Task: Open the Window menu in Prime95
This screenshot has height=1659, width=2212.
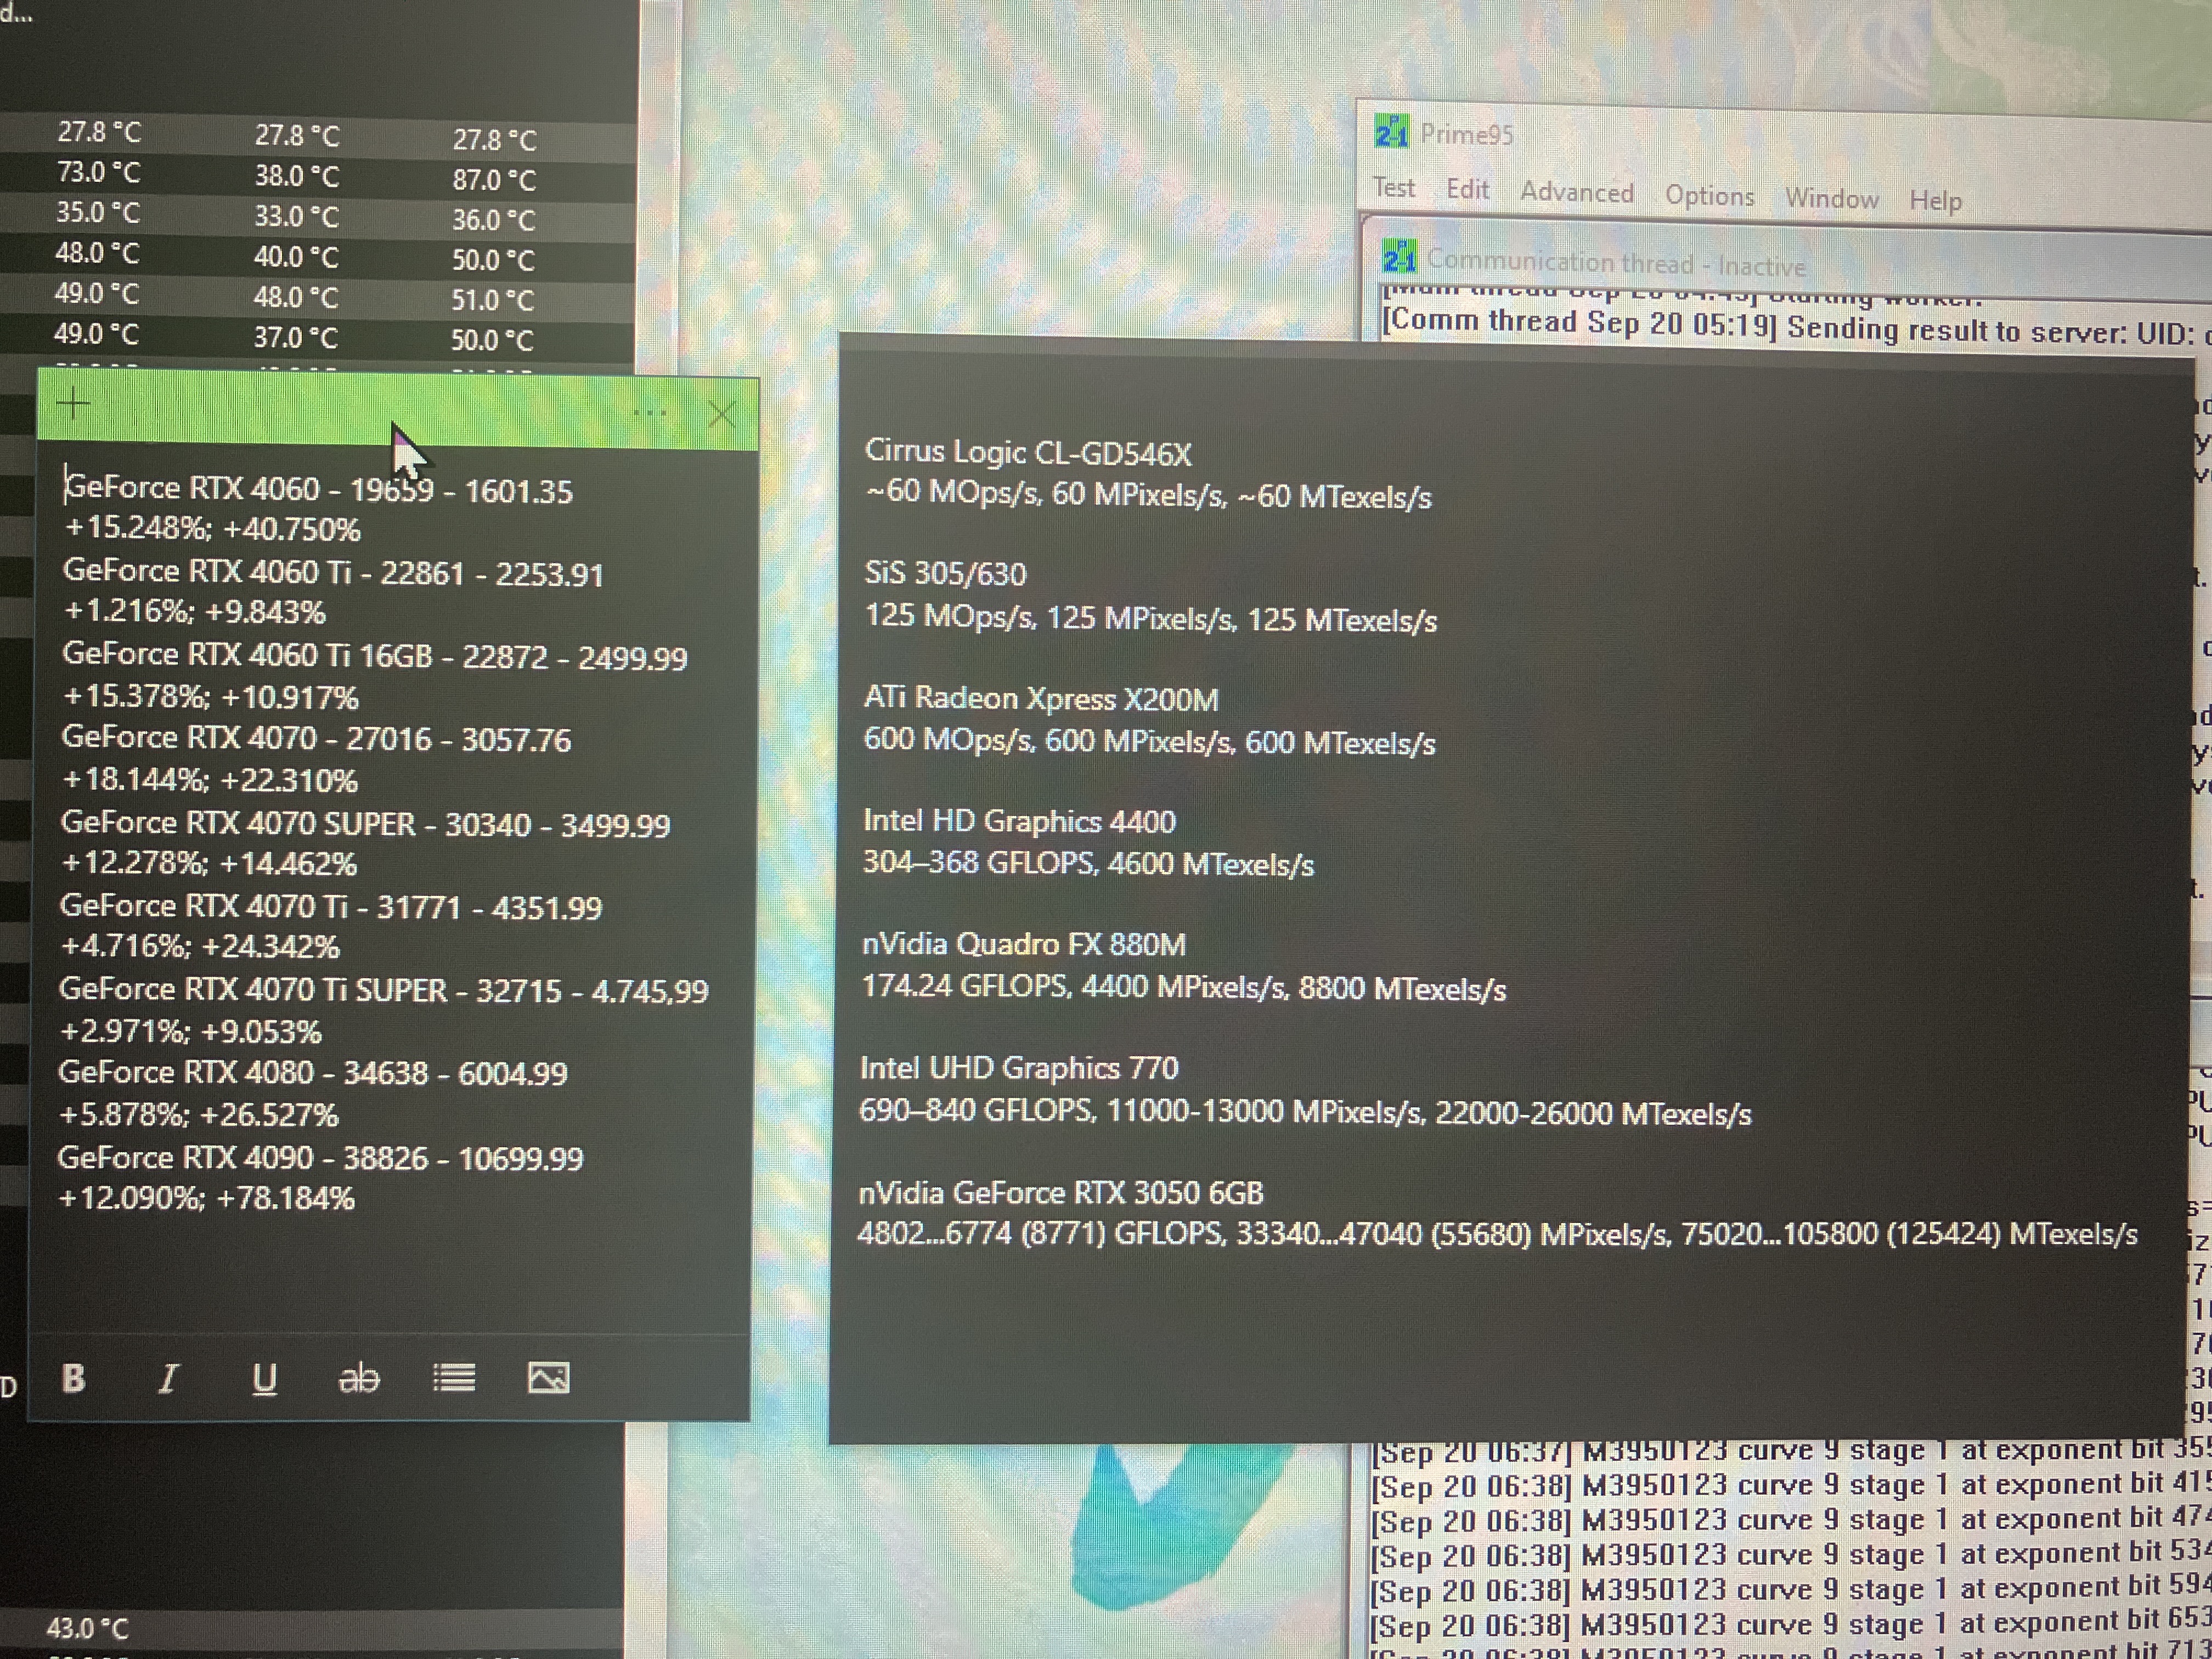Action: click(x=1831, y=198)
